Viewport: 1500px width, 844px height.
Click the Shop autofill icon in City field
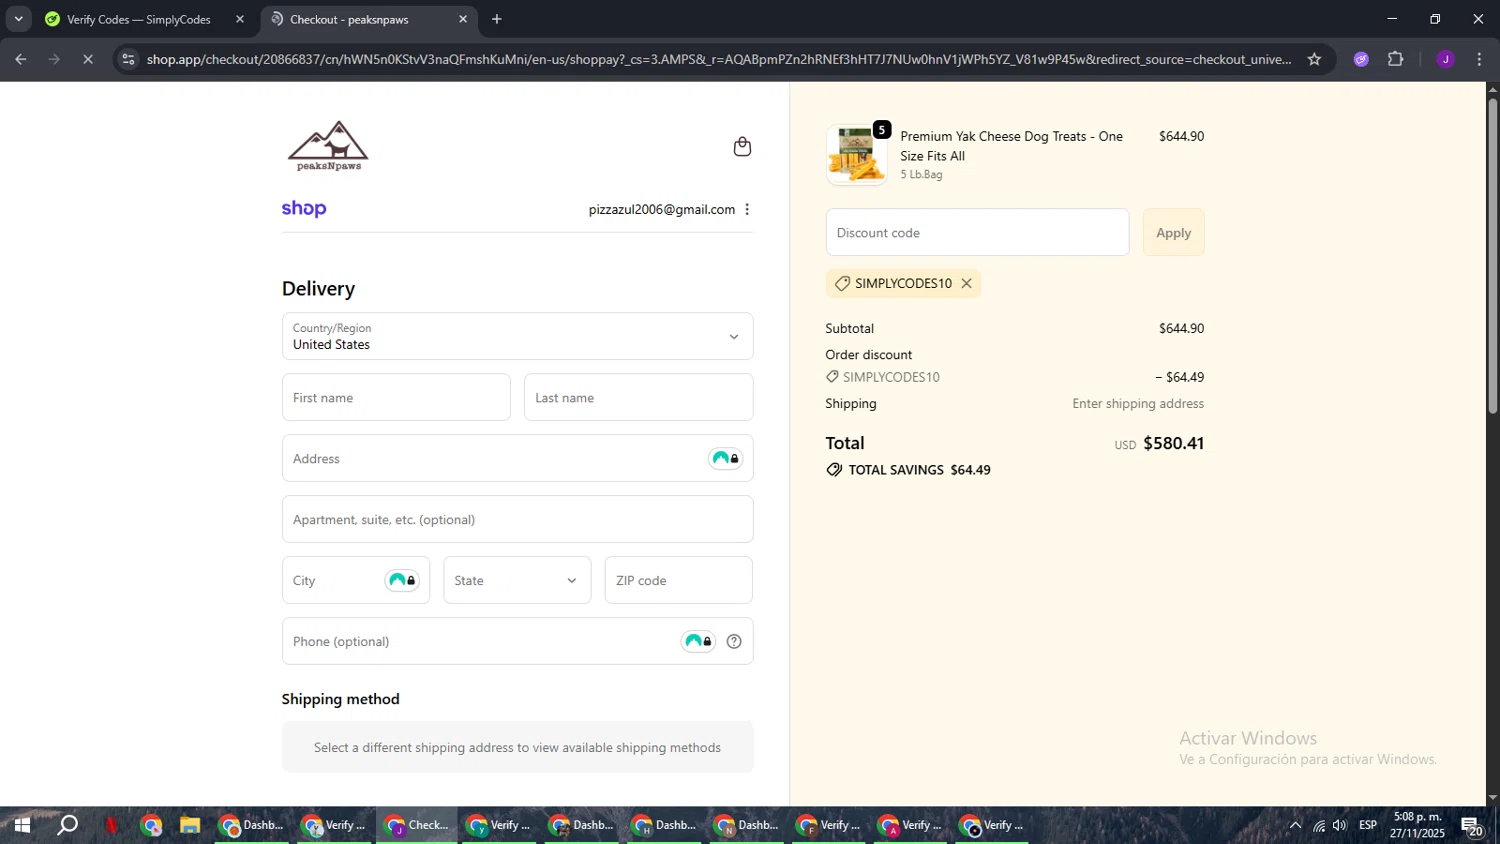pos(402,580)
